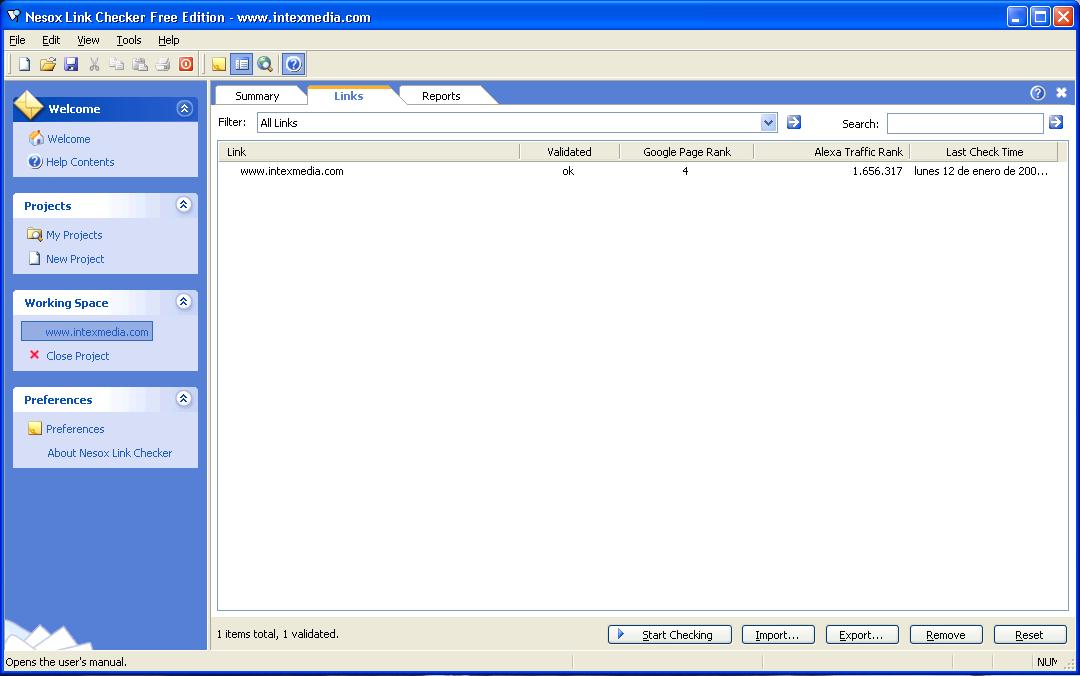Sort by Google Page Rank column header
Image resolution: width=1080 pixels, height=676 pixels.
[687, 152]
